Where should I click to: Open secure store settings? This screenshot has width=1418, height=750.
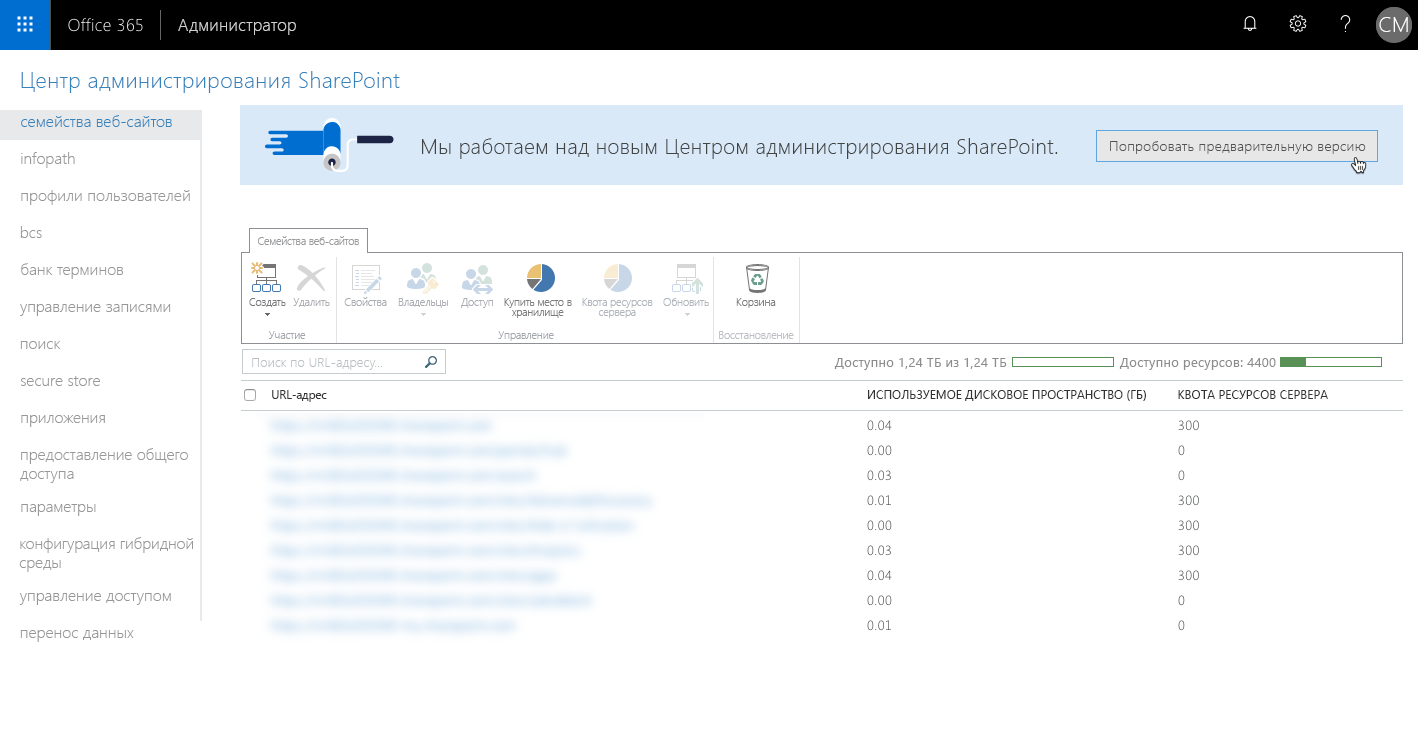60,381
